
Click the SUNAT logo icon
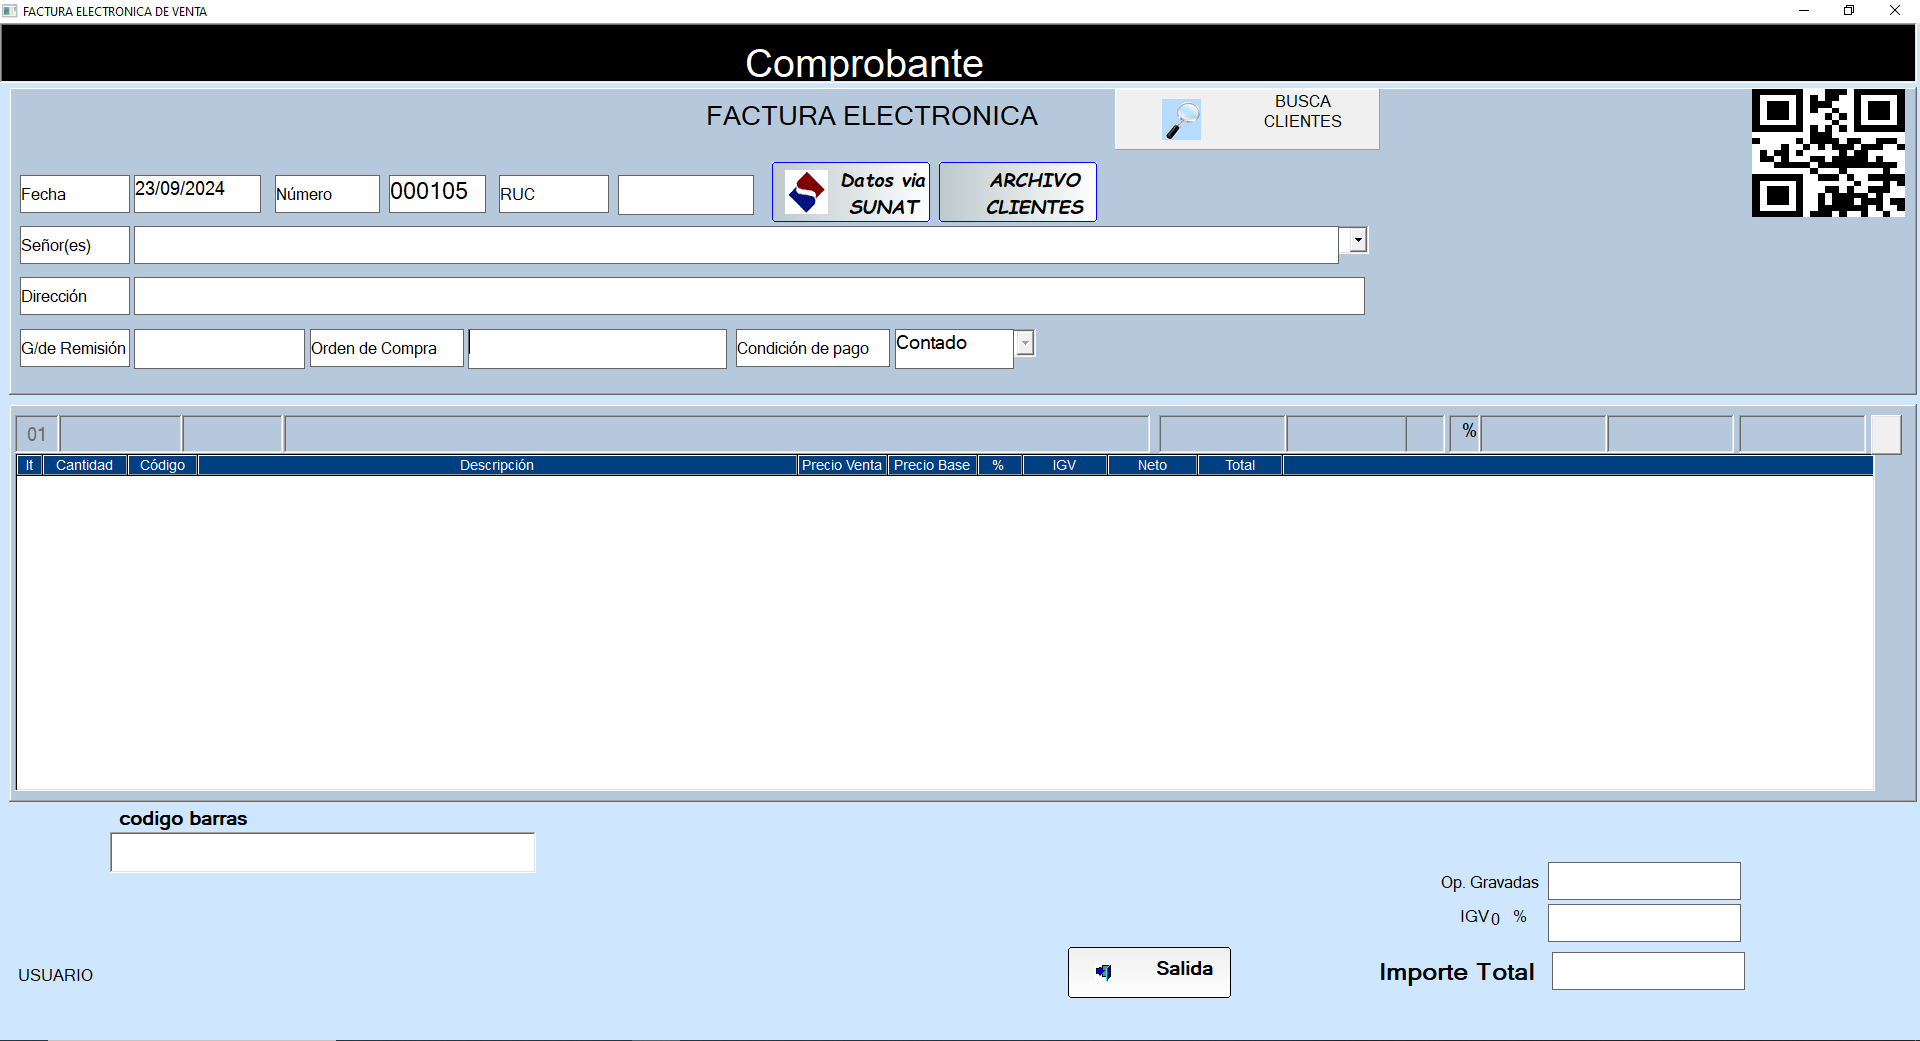click(806, 192)
